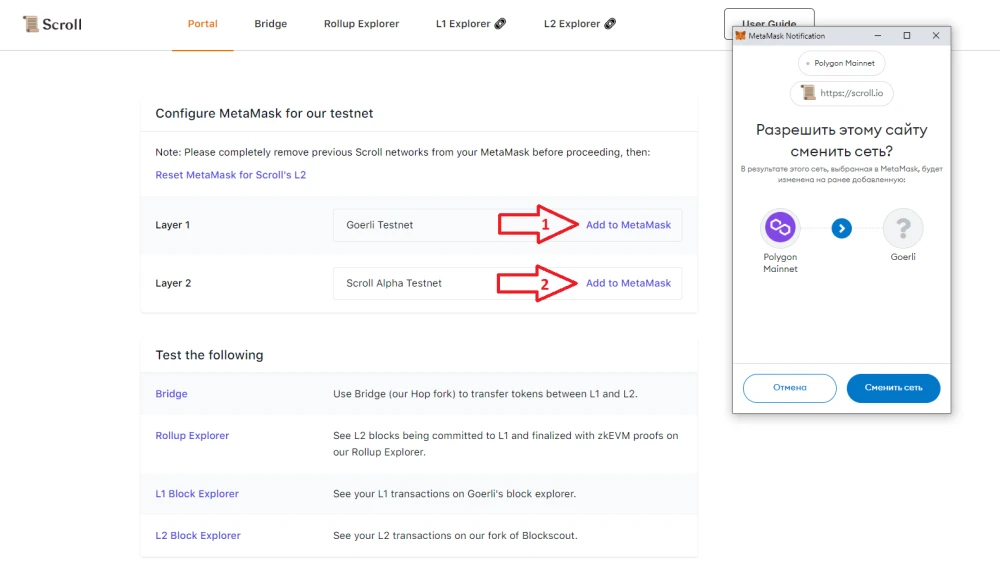Open the L1 Block Explorer link

[x=197, y=493]
